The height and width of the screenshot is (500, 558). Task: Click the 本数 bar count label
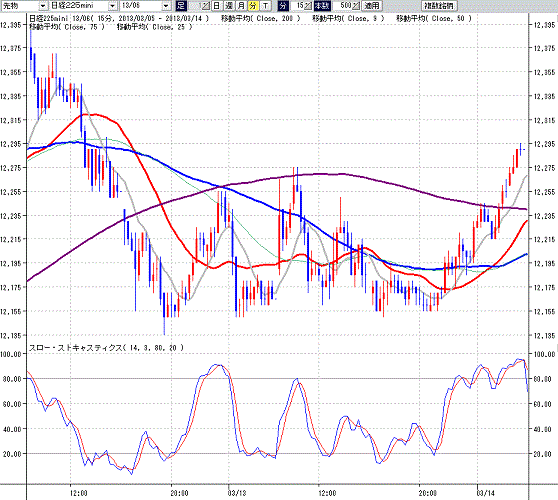[x=322, y=6]
